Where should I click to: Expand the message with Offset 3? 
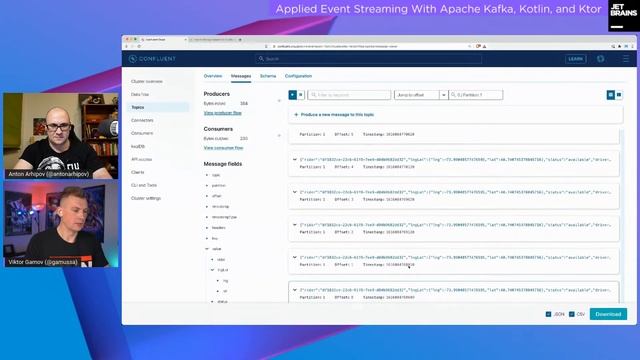pos(295,192)
